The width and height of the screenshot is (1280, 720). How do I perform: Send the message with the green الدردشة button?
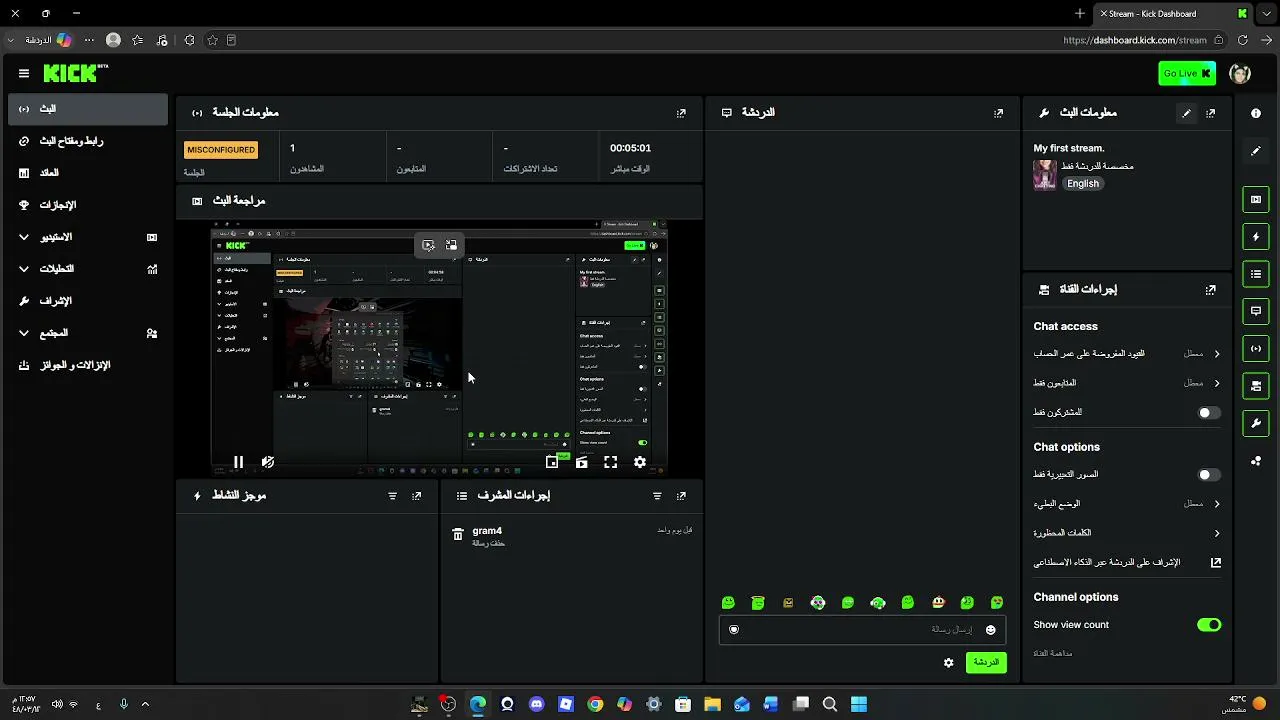(x=986, y=662)
